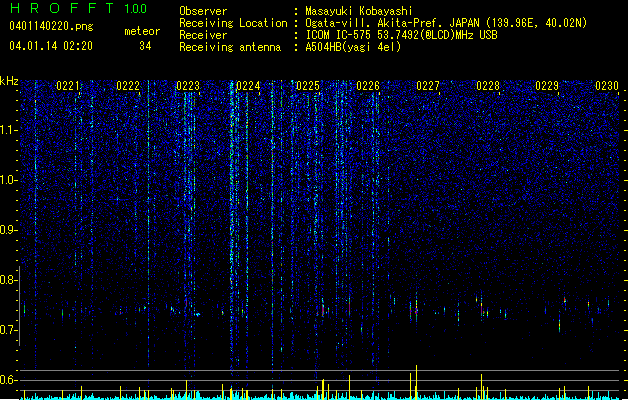Image resolution: width=629 pixels, height=400 pixels.
Task: Click the Receiving Location label
Action: pyautogui.click(x=233, y=23)
